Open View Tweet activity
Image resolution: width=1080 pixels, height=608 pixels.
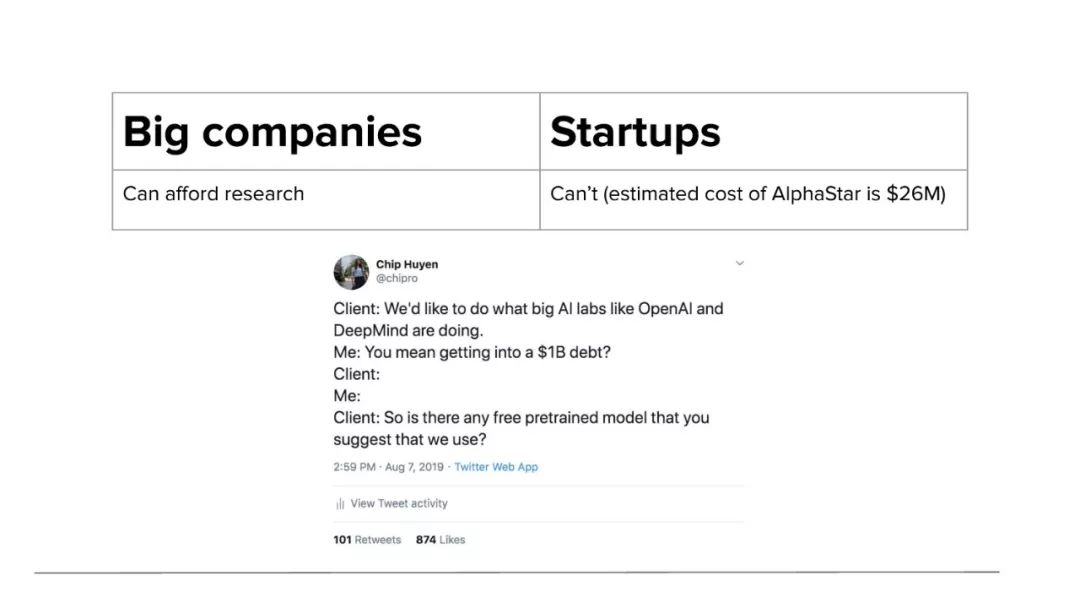(399, 504)
